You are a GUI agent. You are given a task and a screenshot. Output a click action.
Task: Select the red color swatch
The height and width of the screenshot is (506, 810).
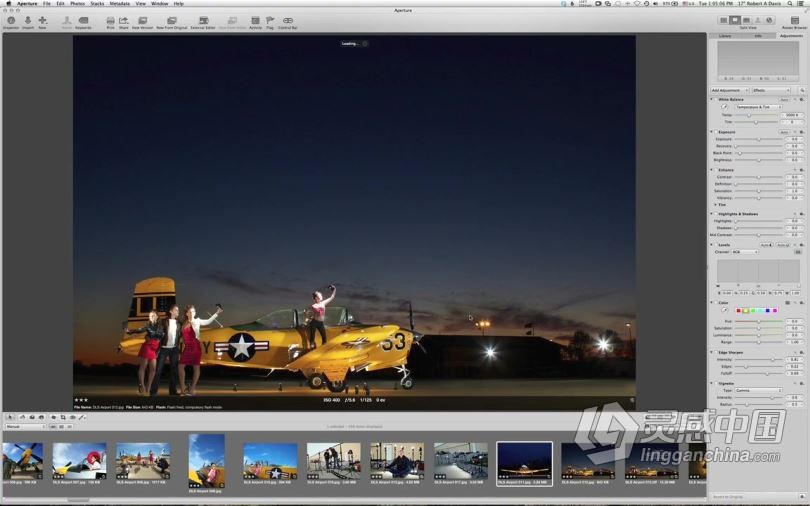738,310
